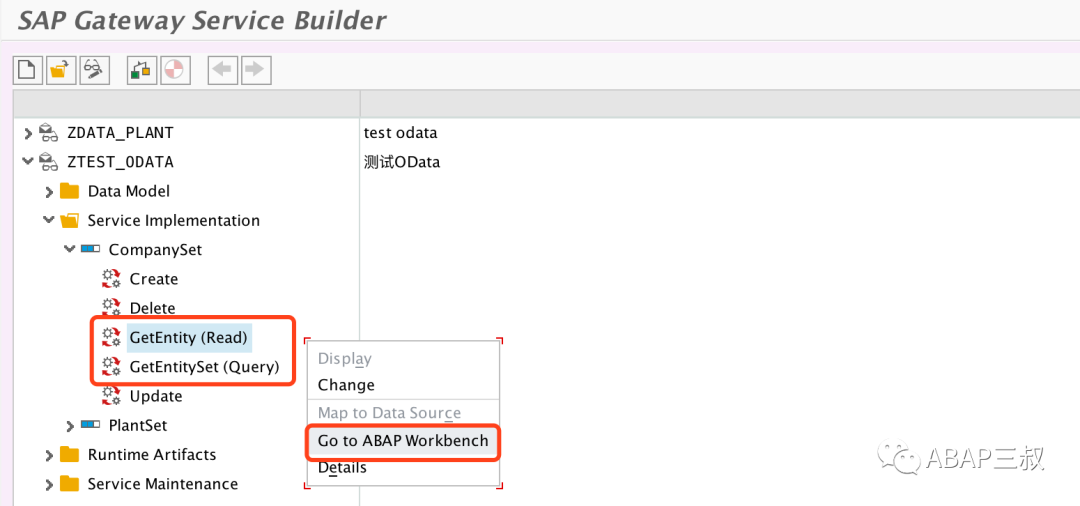This screenshot has height=506, width=1080.
Task: Click the Check Project Consistency icon
Action: (x=176, y=70)
